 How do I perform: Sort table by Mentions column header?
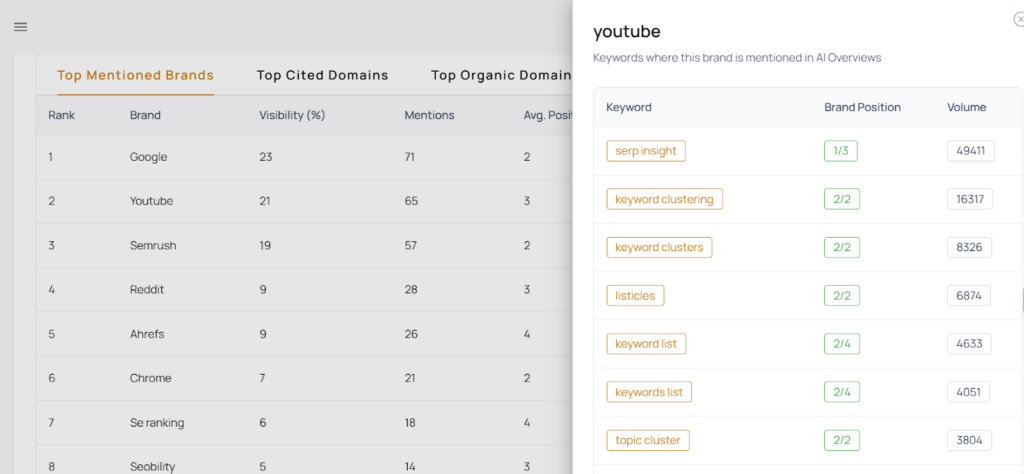tap(429, 115)
